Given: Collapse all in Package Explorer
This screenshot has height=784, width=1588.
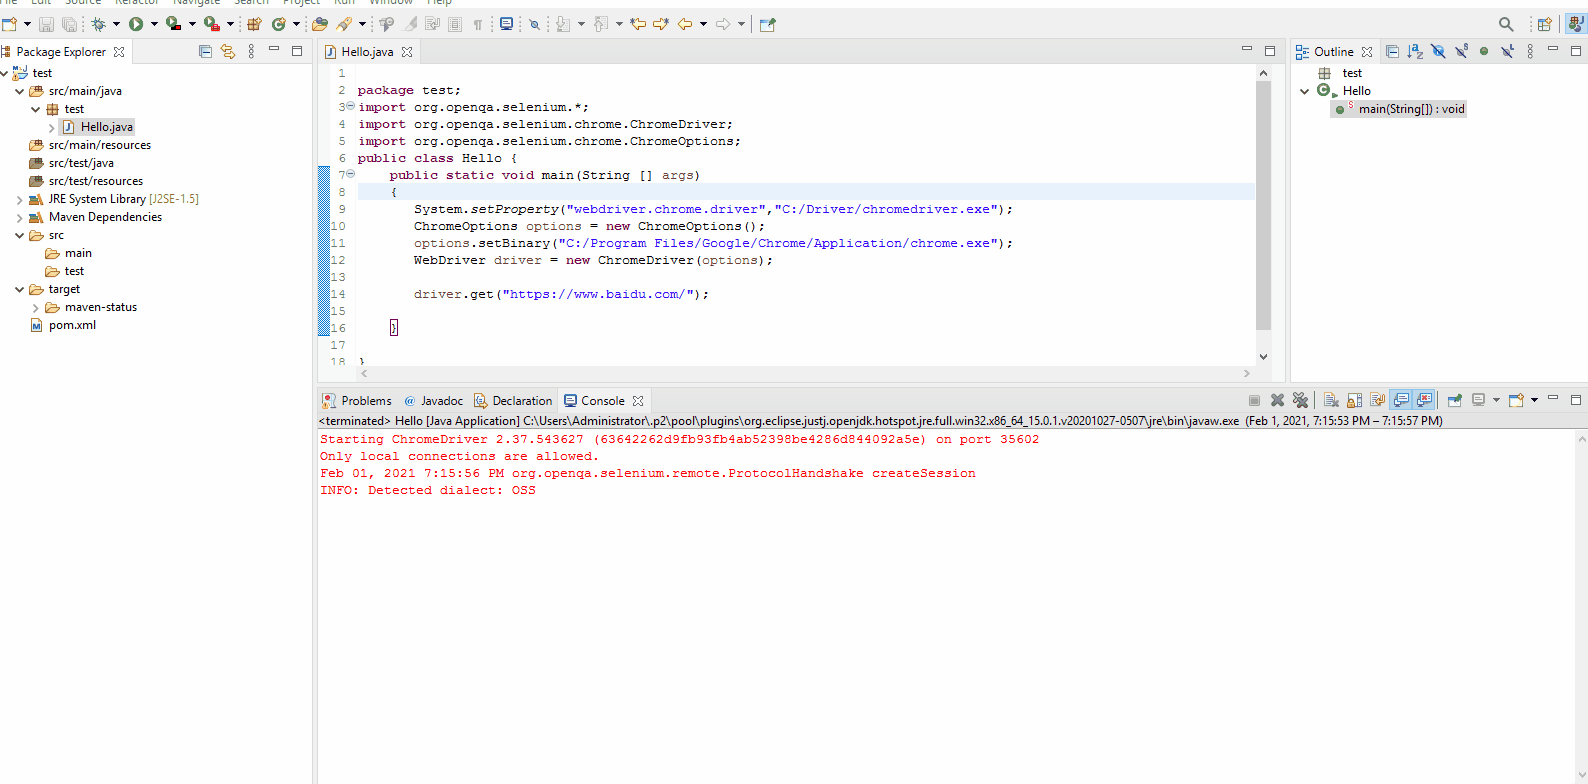Looking at the screenshot, I should [205, 51].
